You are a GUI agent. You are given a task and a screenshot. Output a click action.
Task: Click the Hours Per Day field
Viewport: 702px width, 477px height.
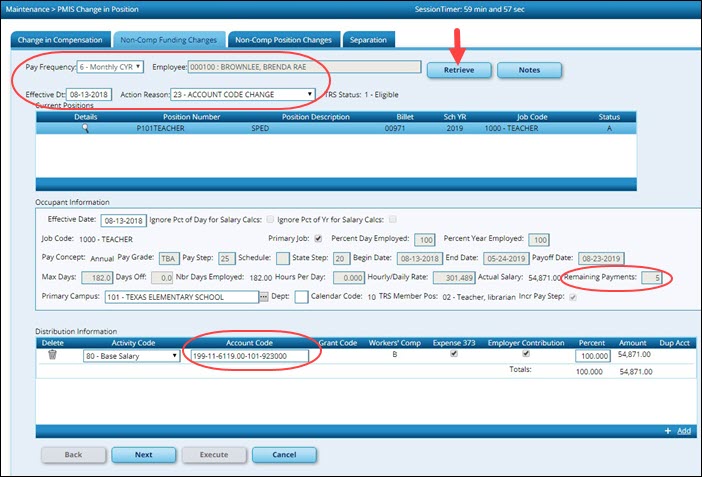click(349, 278)
